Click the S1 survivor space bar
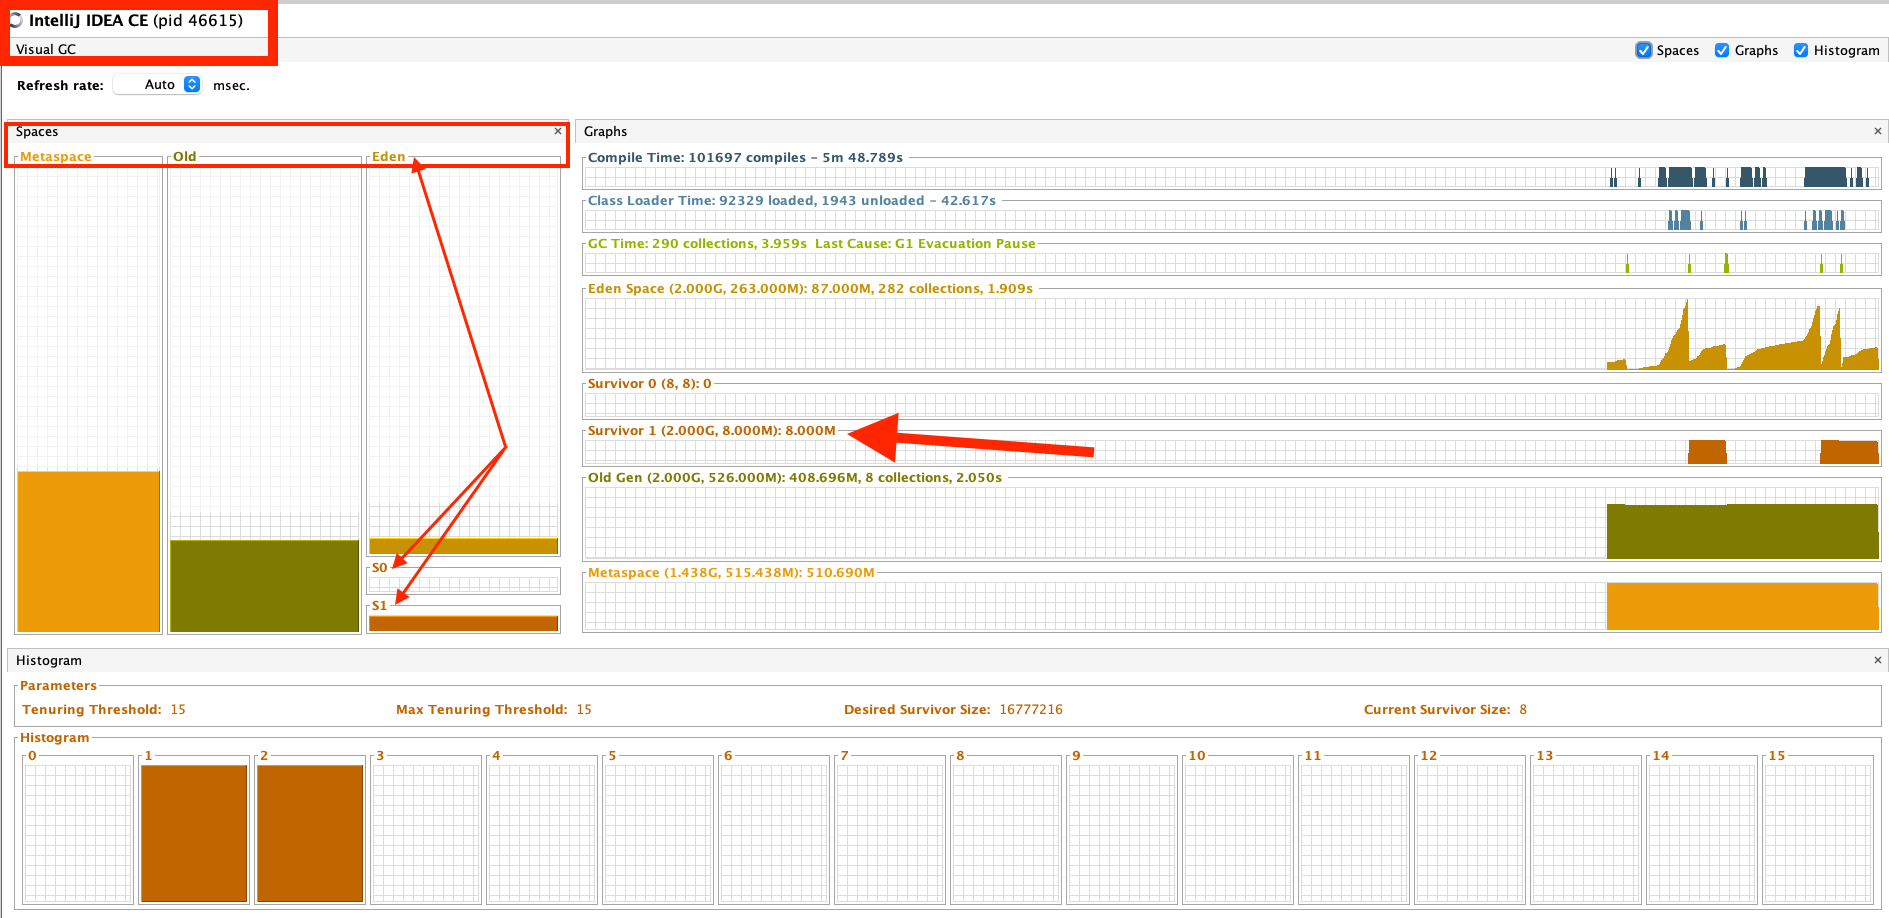Viewport: 1889px width, 918px height. click(463, 623)
